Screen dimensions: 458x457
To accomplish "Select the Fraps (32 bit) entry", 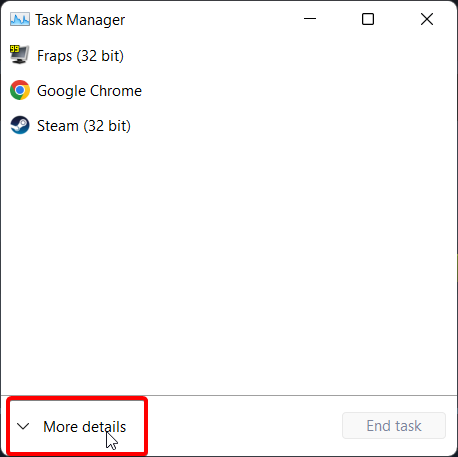I will [80, 56].
